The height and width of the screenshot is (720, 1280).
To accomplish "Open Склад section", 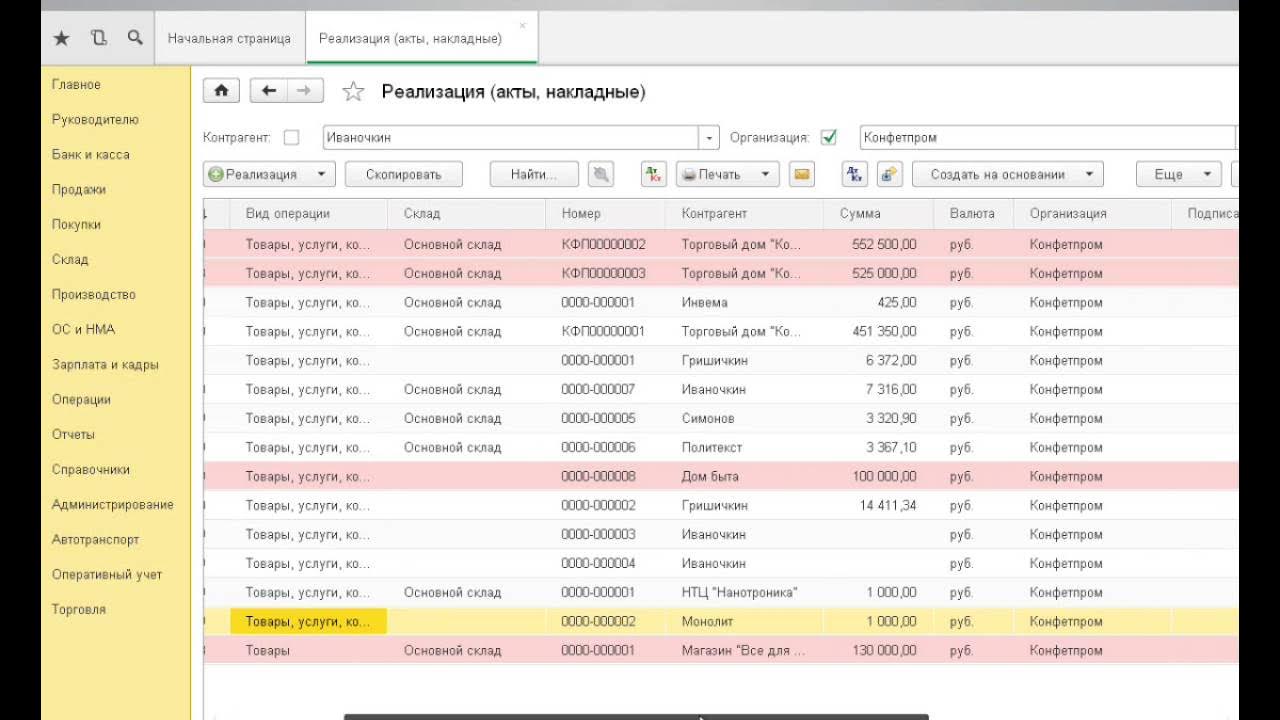I will 70,260.
